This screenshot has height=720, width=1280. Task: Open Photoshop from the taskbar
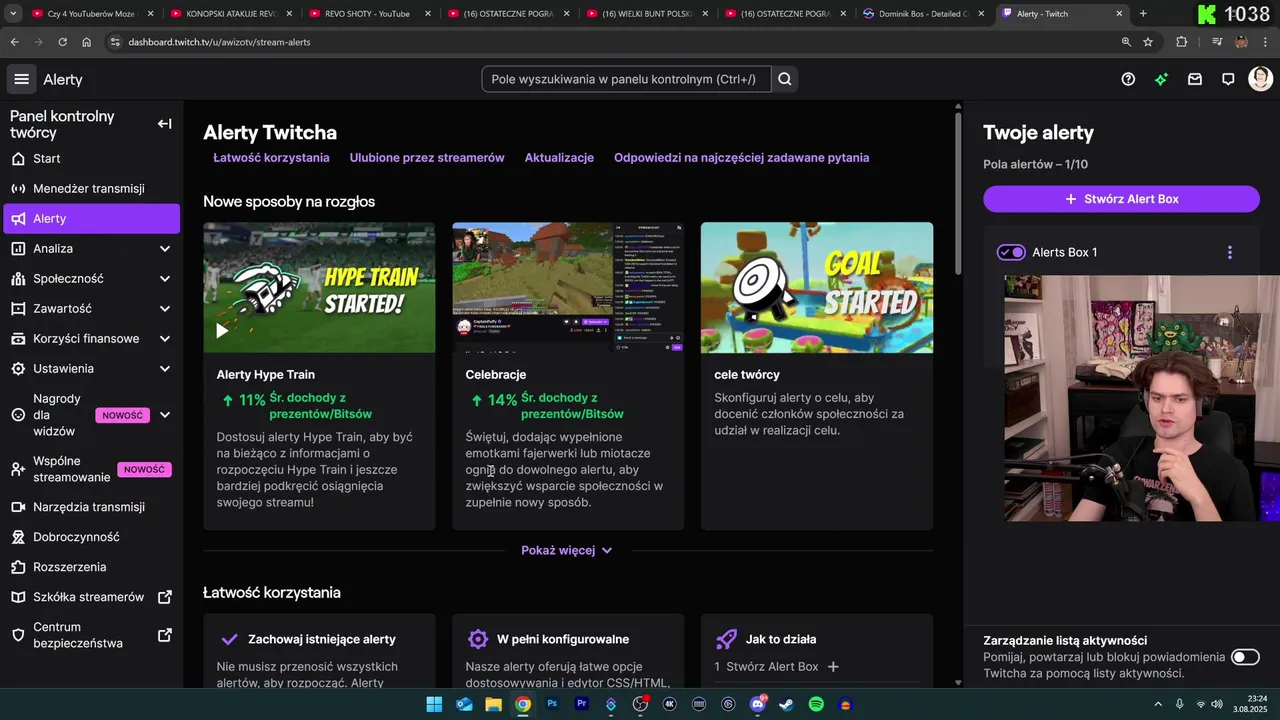click(552, 704)
